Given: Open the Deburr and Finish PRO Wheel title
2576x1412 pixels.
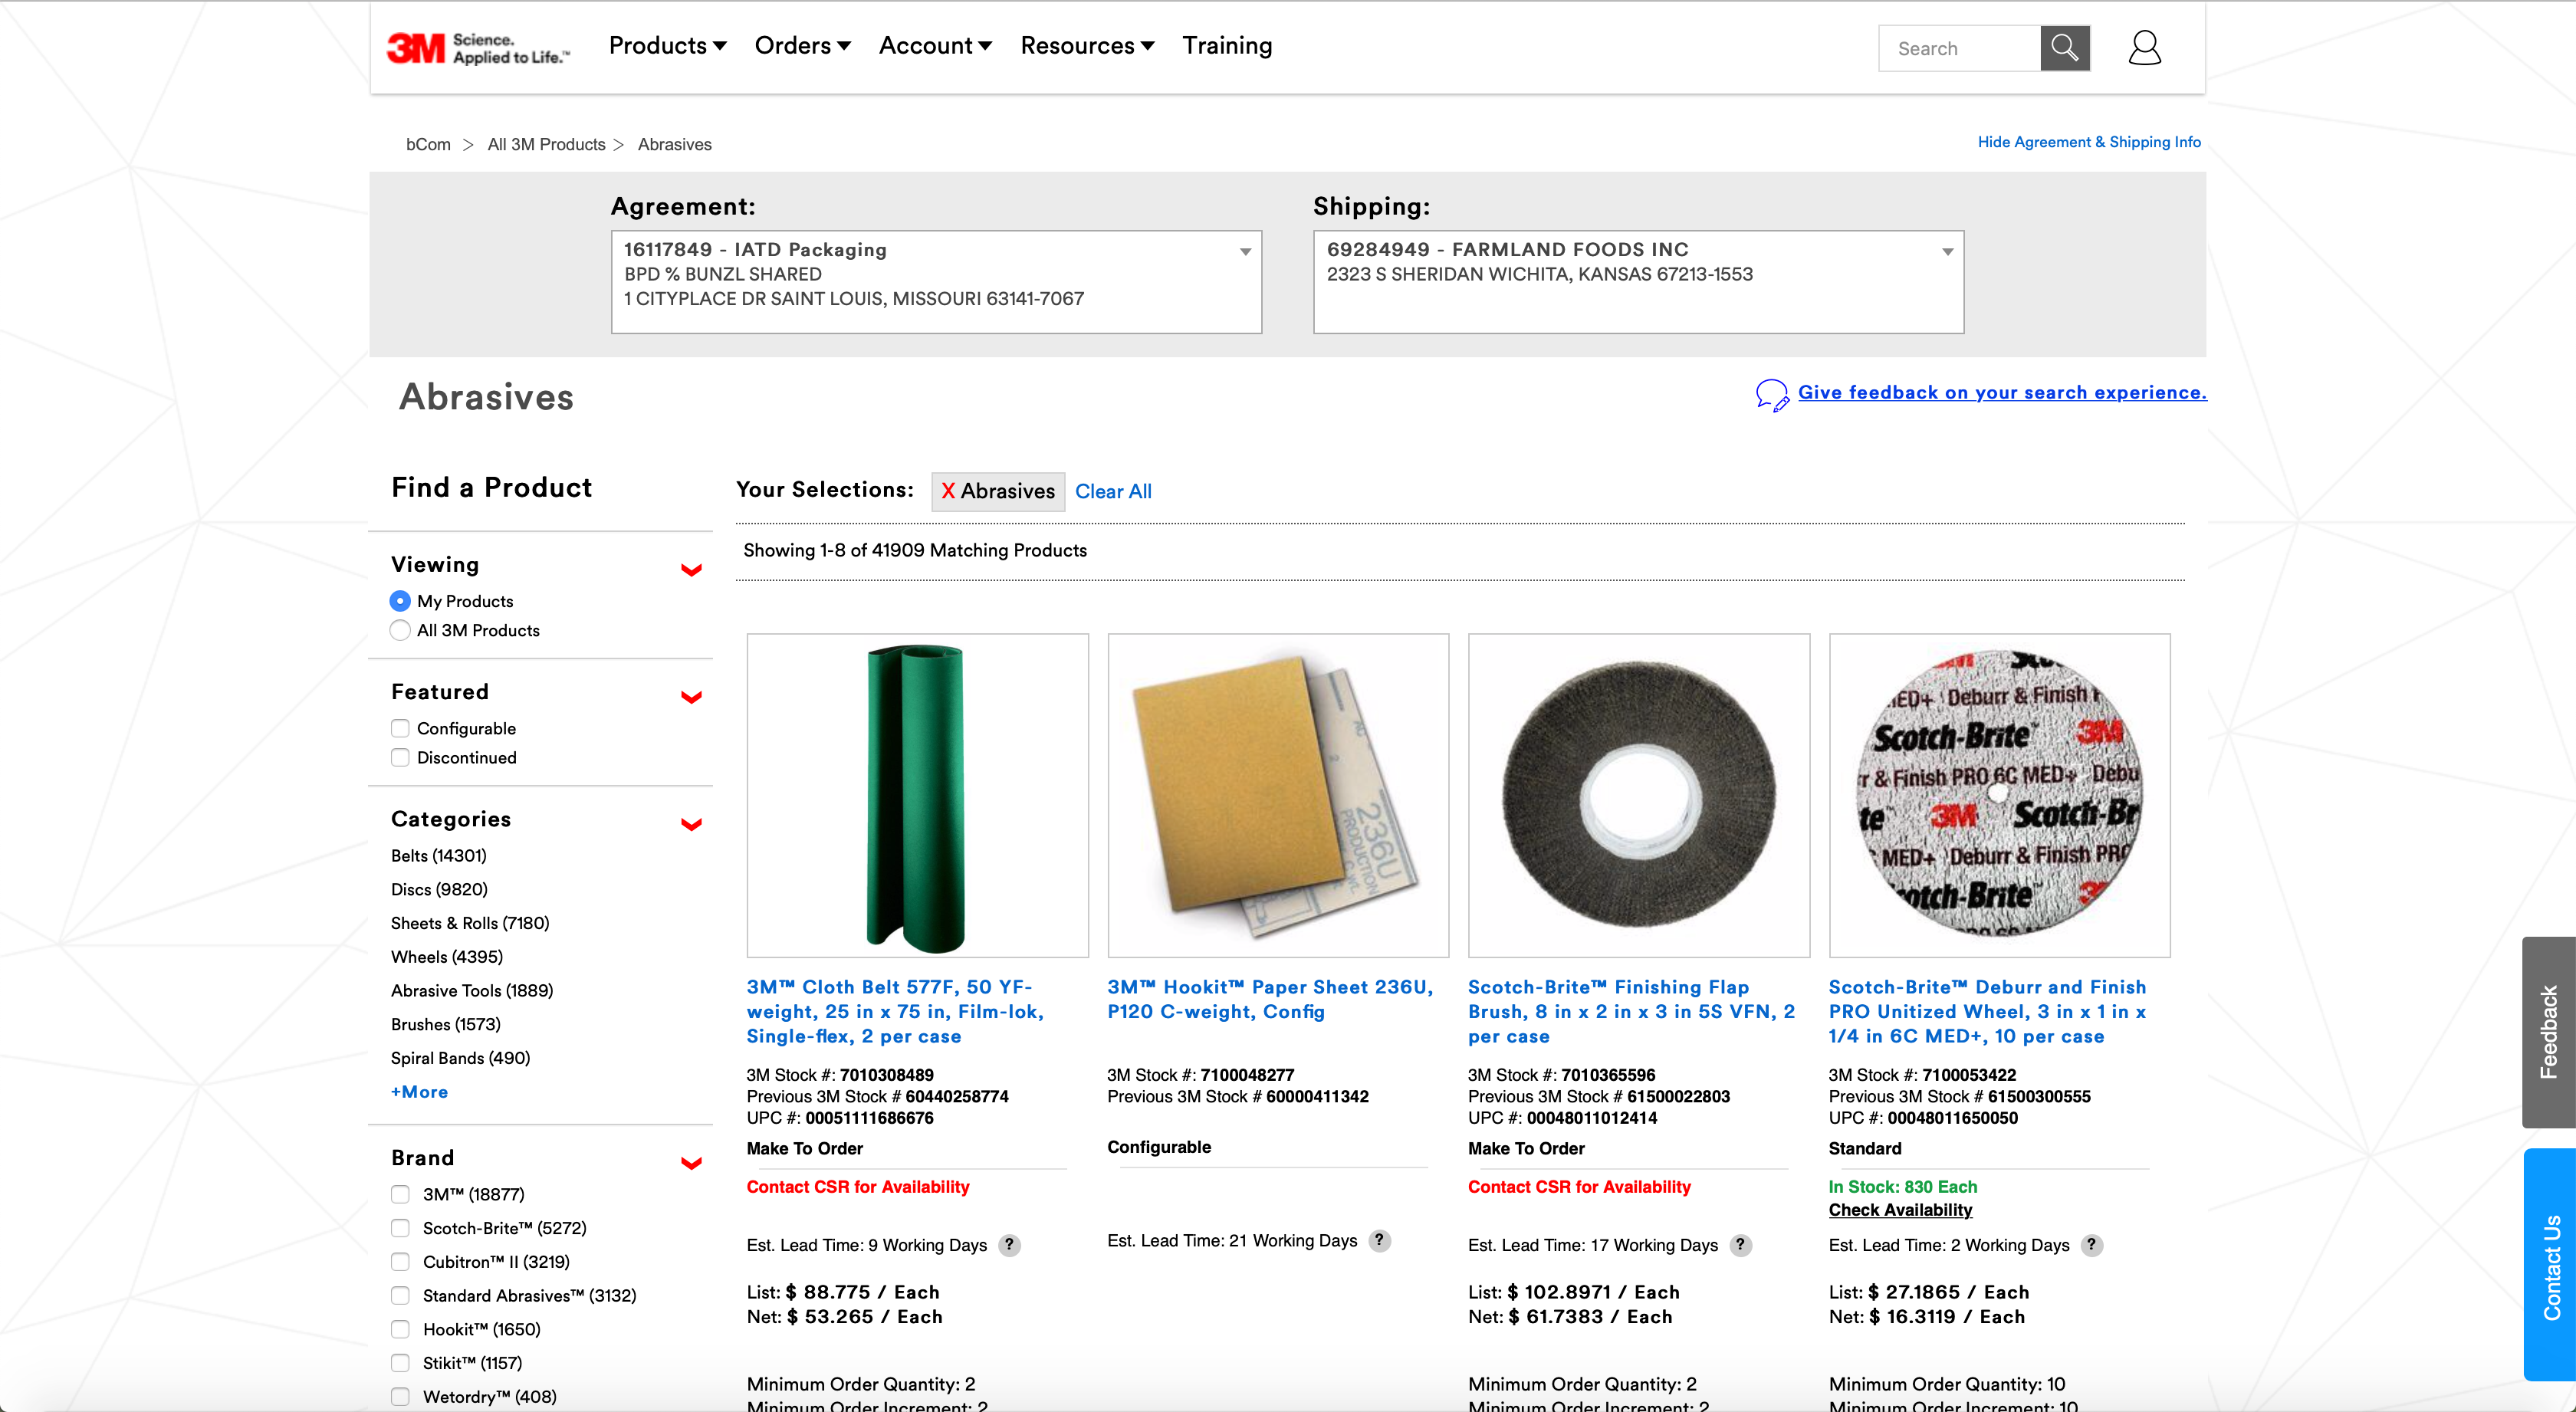Looking at the screenshot, I should [1987, 1011].
